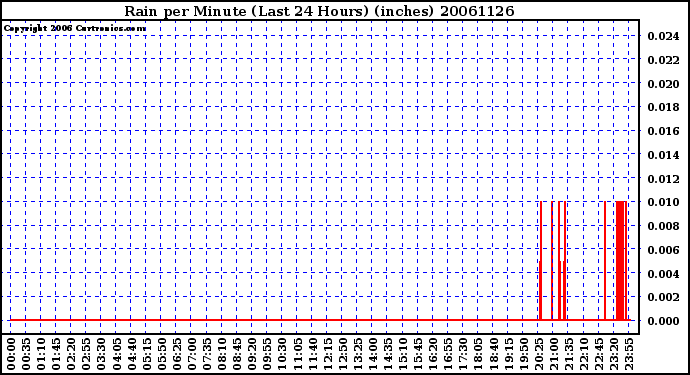
Task: Click the chart title "Rain per Minute (Last 24 Hours)"
Action: [246, 11]
